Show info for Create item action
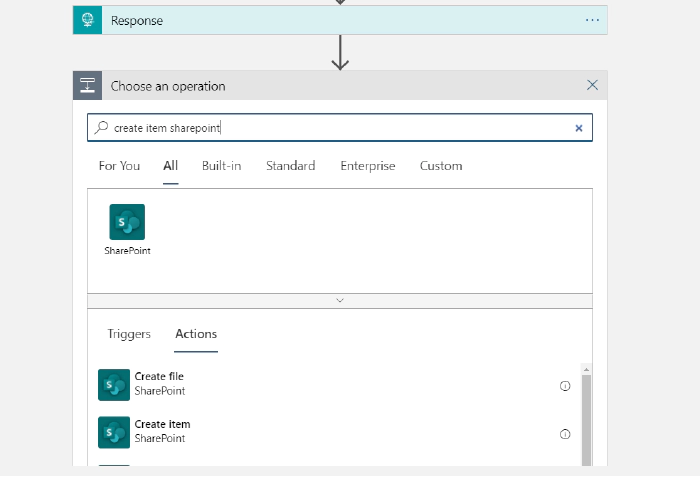Viewport: 700px width, 477px height. point(565,434)
